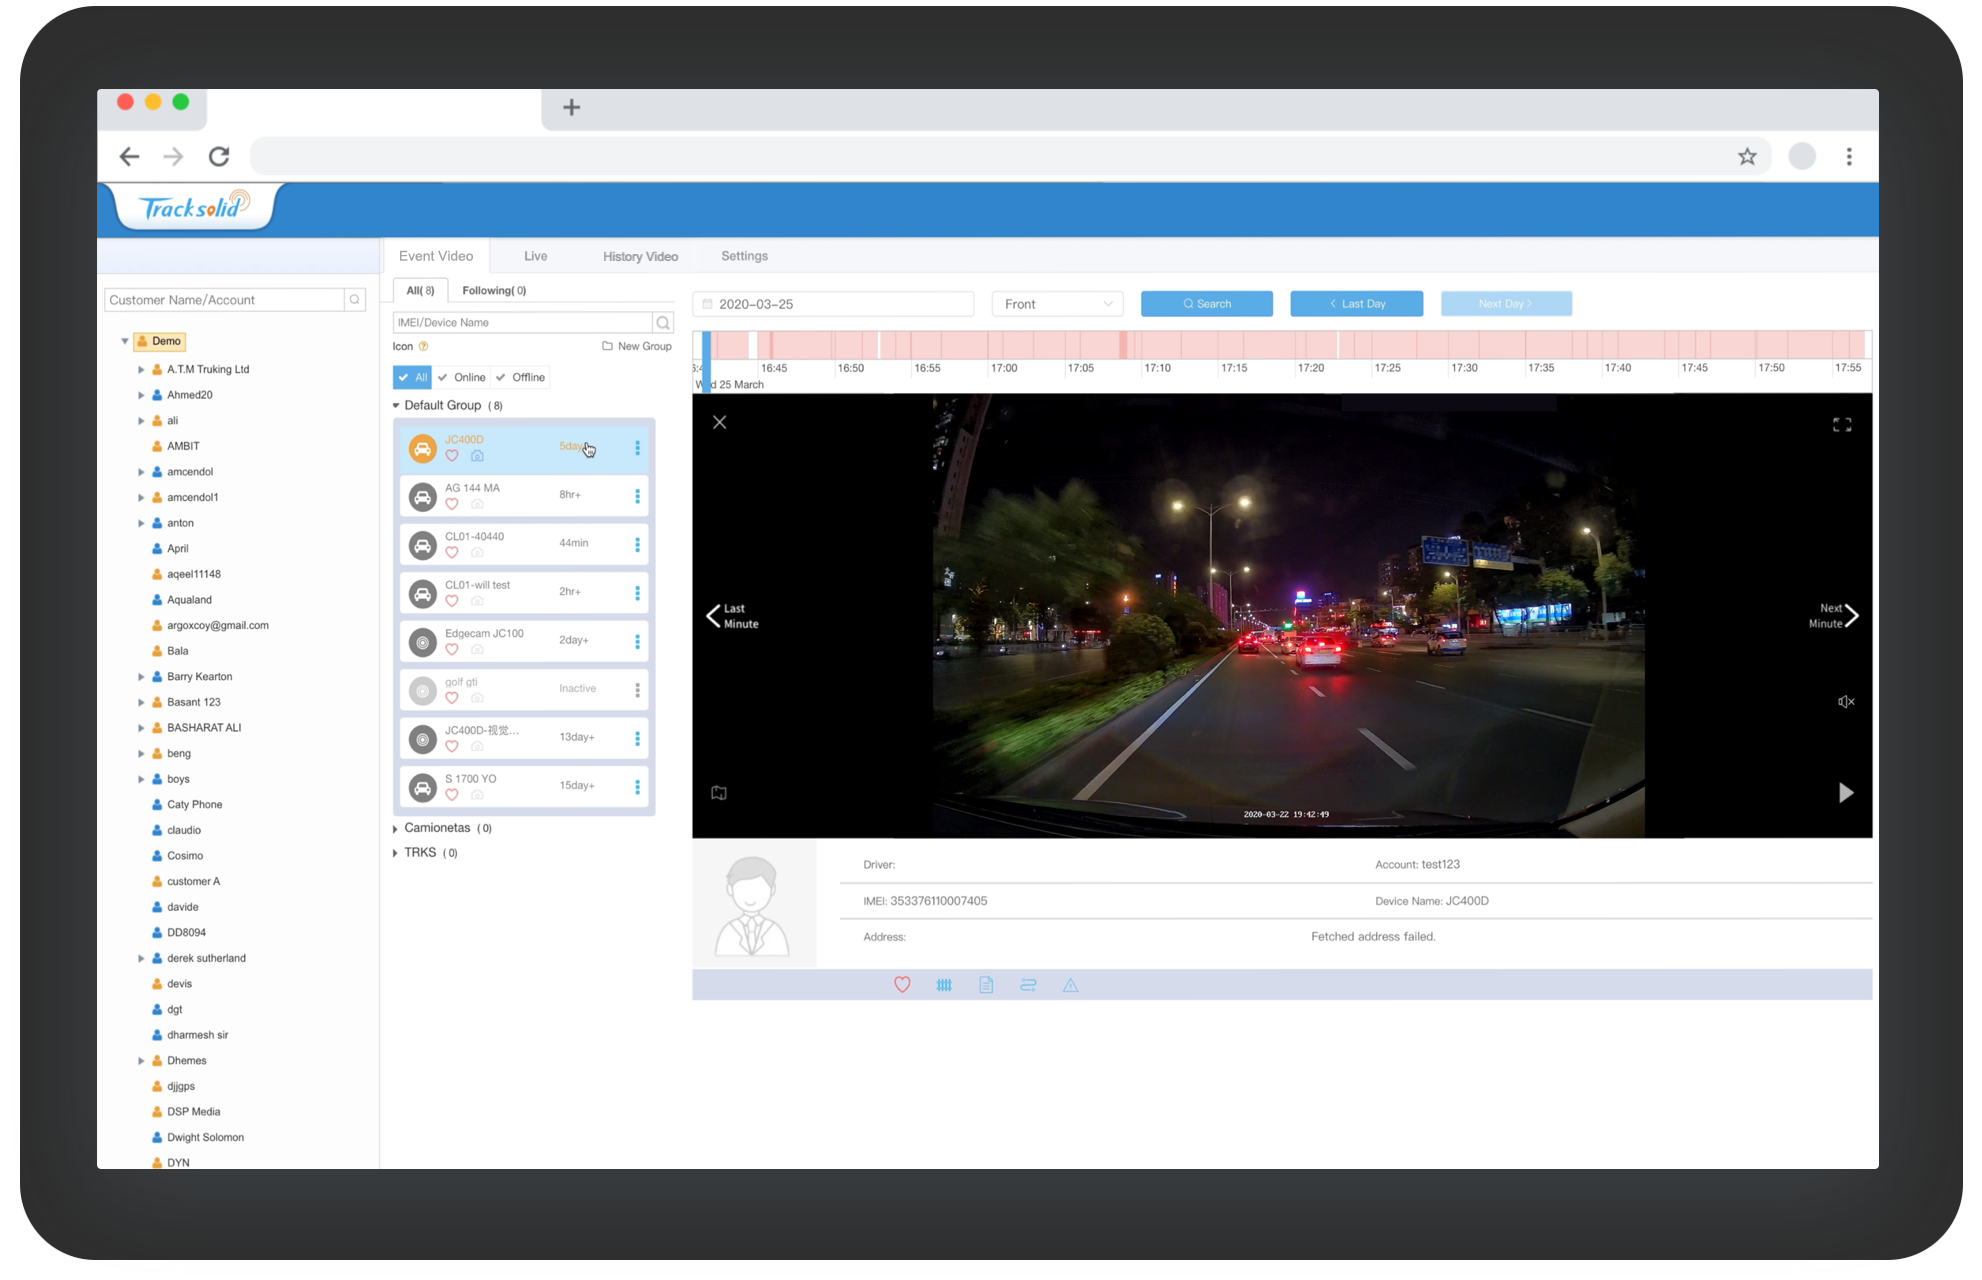This screenshot has width=1982, height=1280.
Task: Click the mute/audio icon on video player
Action: [1843, 704]
